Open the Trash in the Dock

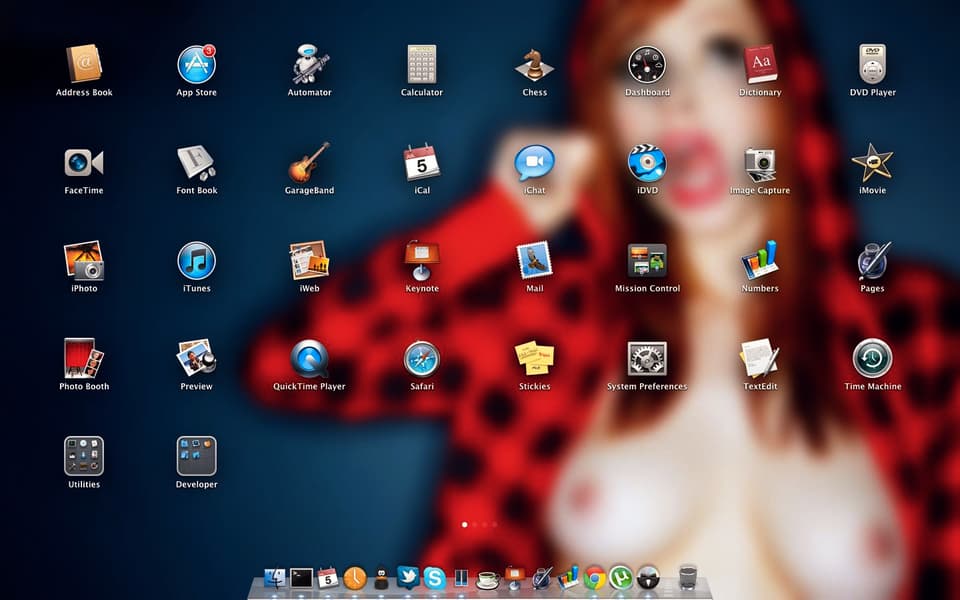pos(688,577)
